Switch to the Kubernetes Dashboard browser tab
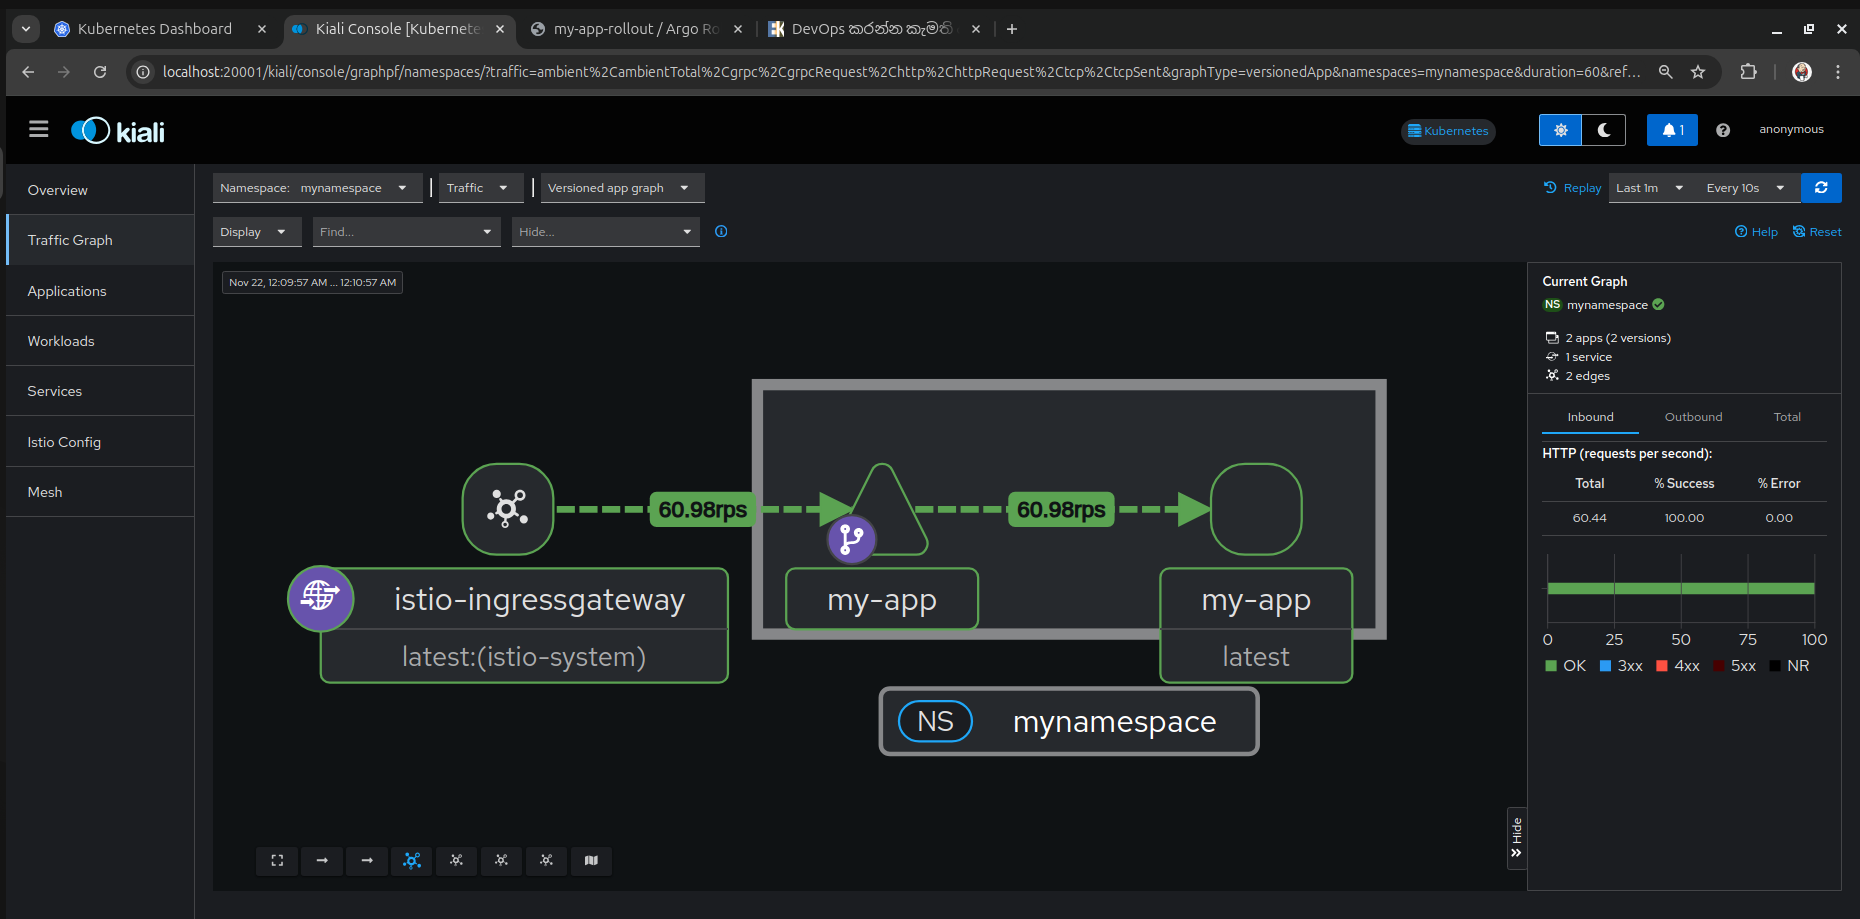1860x919 pixels. [x=160, y=29]
